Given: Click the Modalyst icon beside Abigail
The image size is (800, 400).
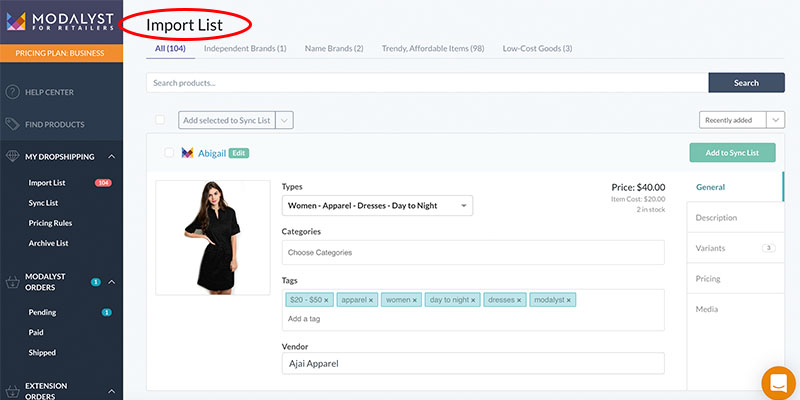Looking at the screenshot, I should (x=187, y=153).
